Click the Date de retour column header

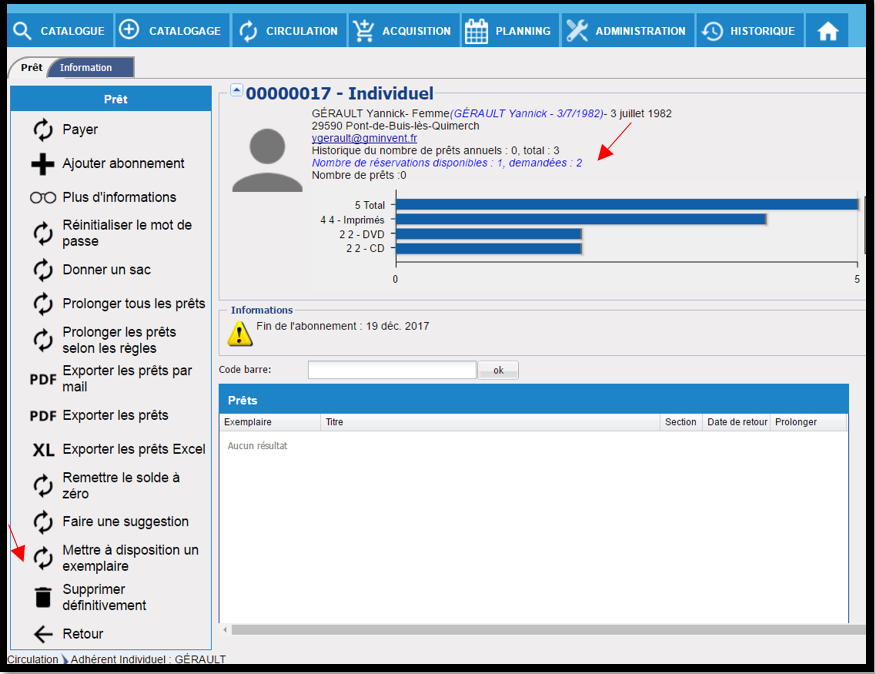pos(737,422)
